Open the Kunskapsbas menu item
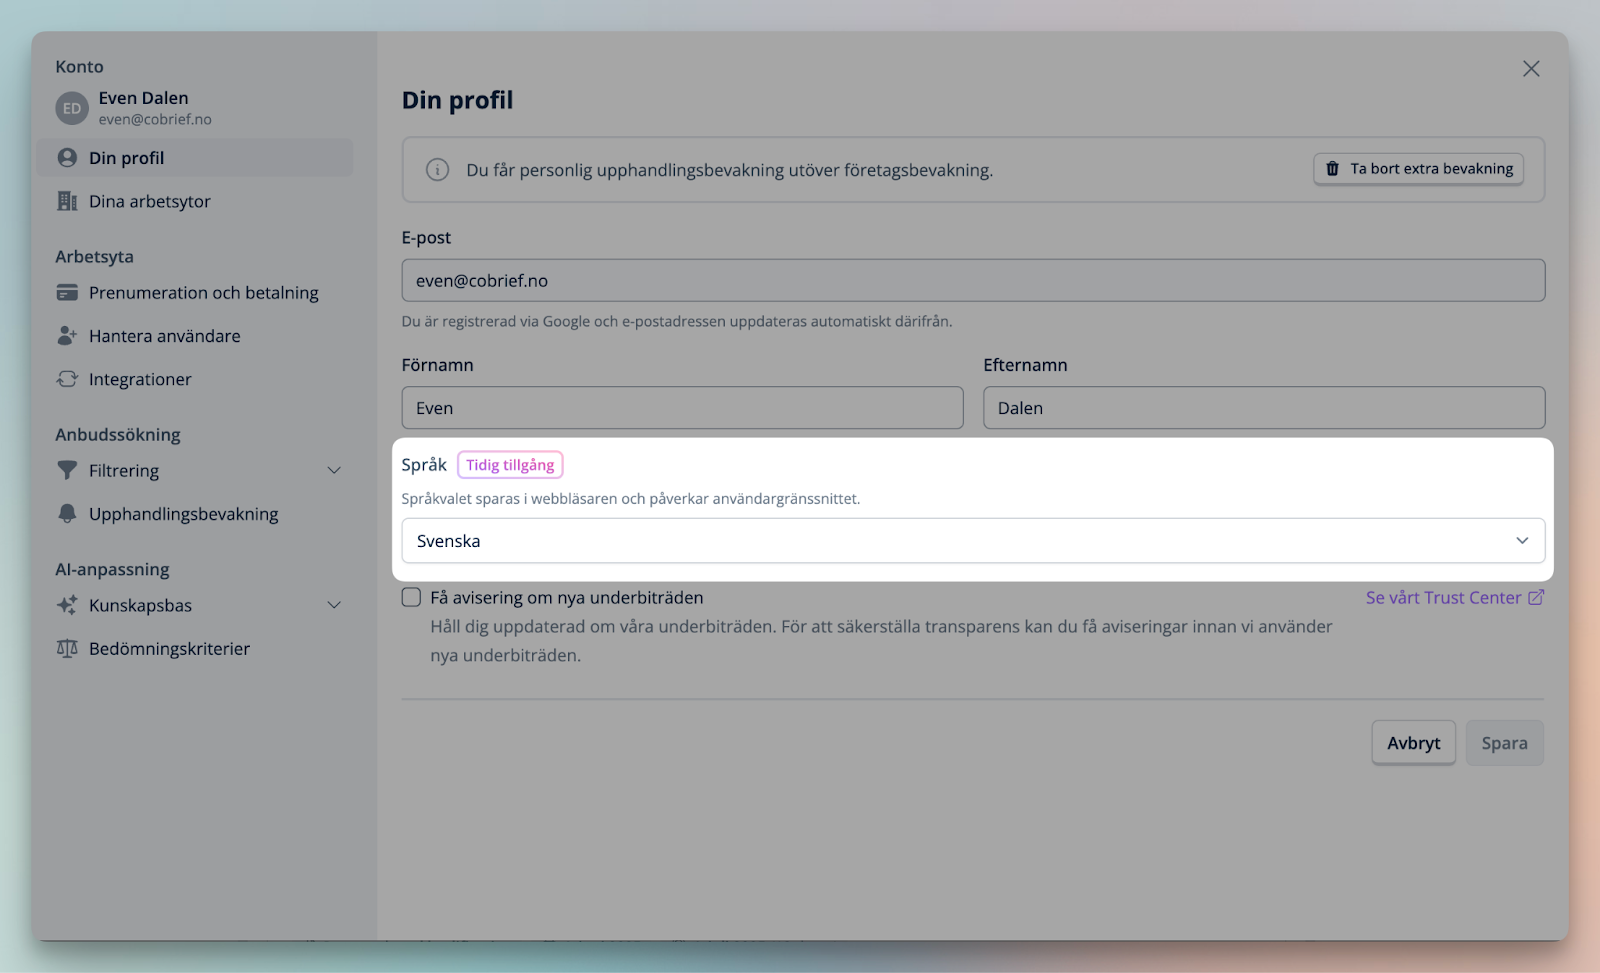 140,606
